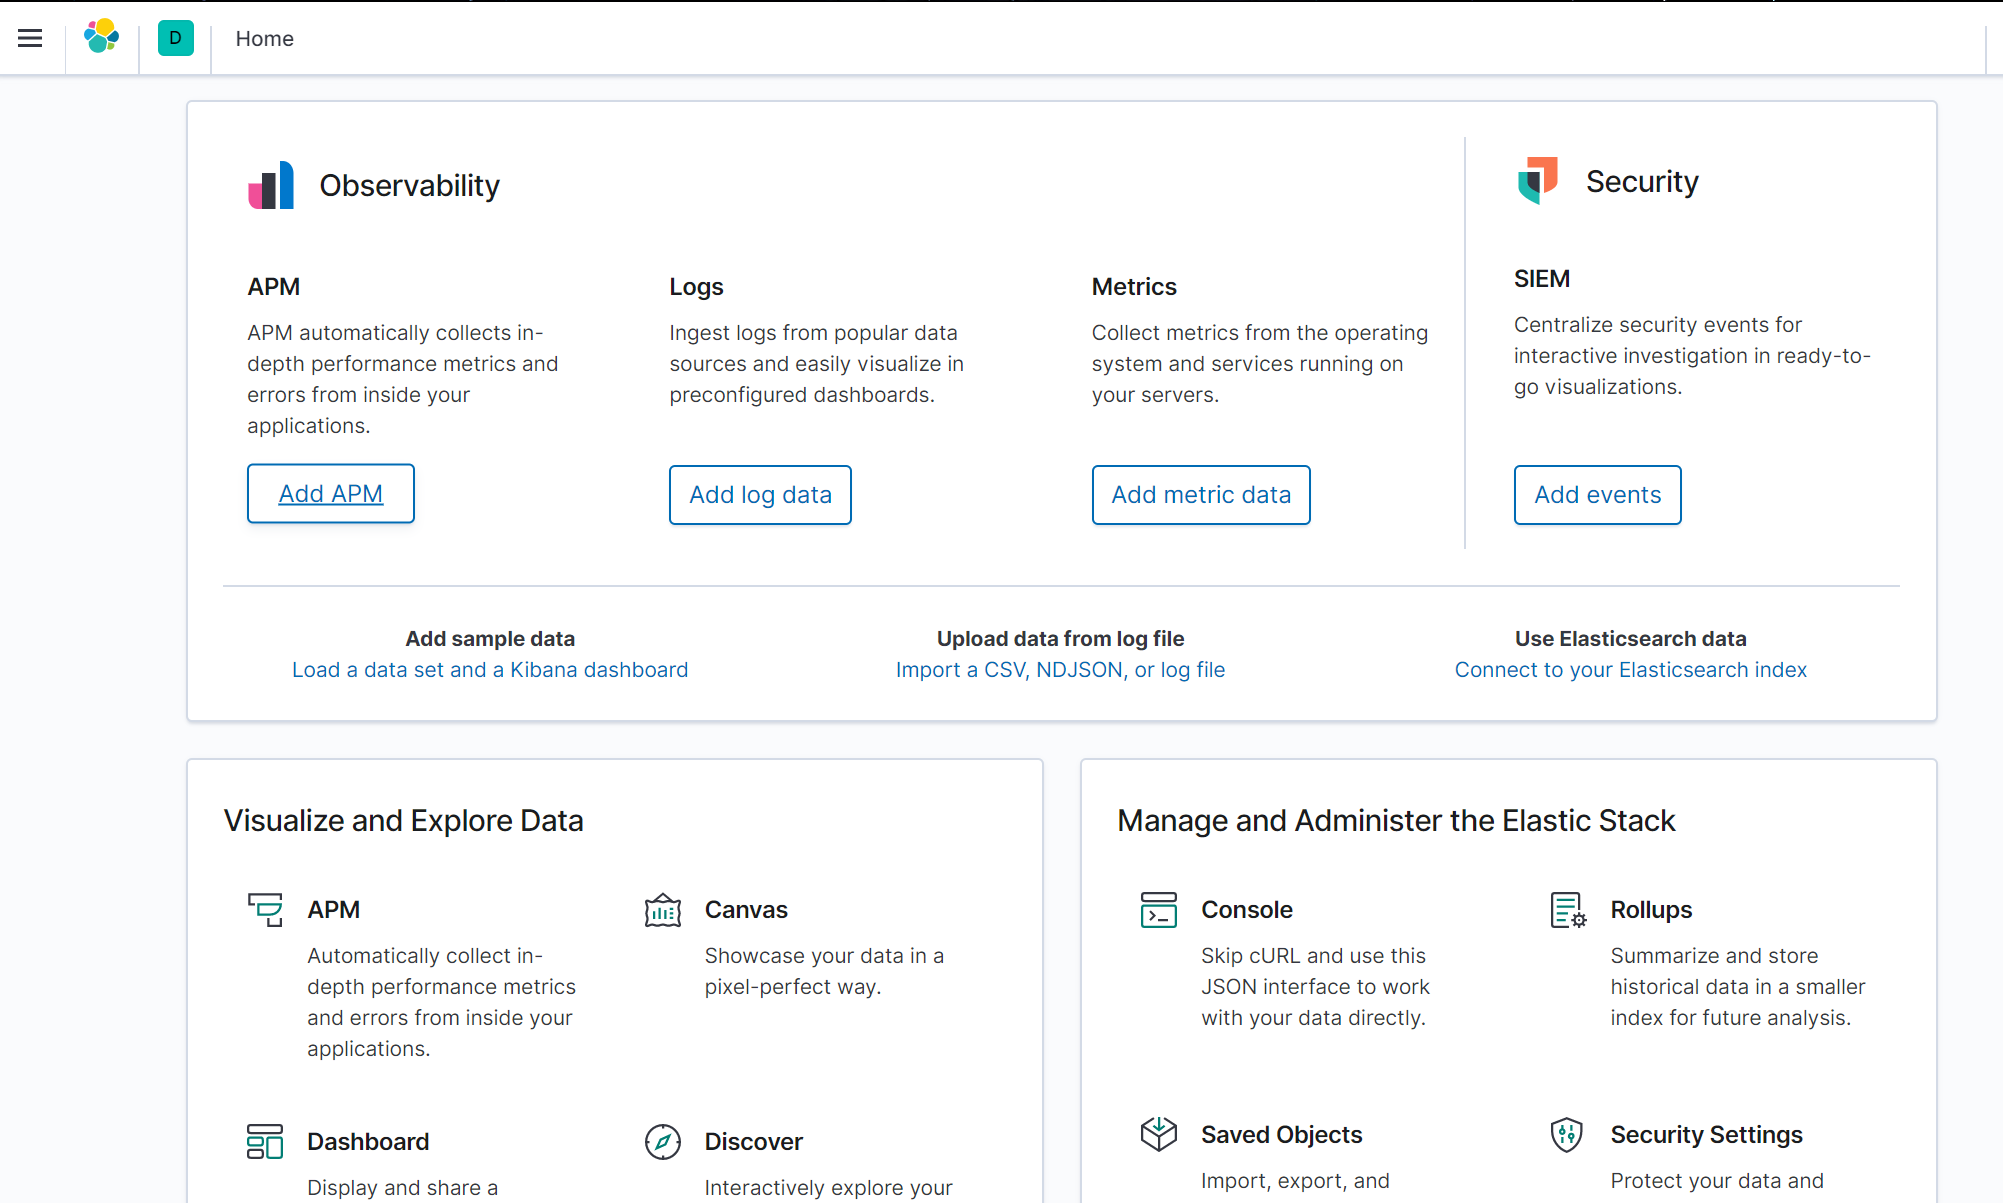Viewport: 2003px width, 1203px height.
Task: Click Import a CSV, NDJSON link
Action: [1060, 670]
